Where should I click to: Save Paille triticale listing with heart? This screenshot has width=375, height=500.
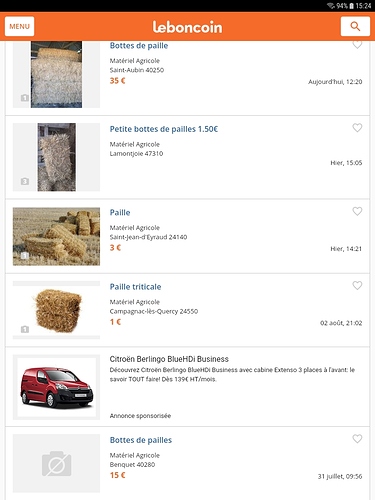(x=357, y=285)
